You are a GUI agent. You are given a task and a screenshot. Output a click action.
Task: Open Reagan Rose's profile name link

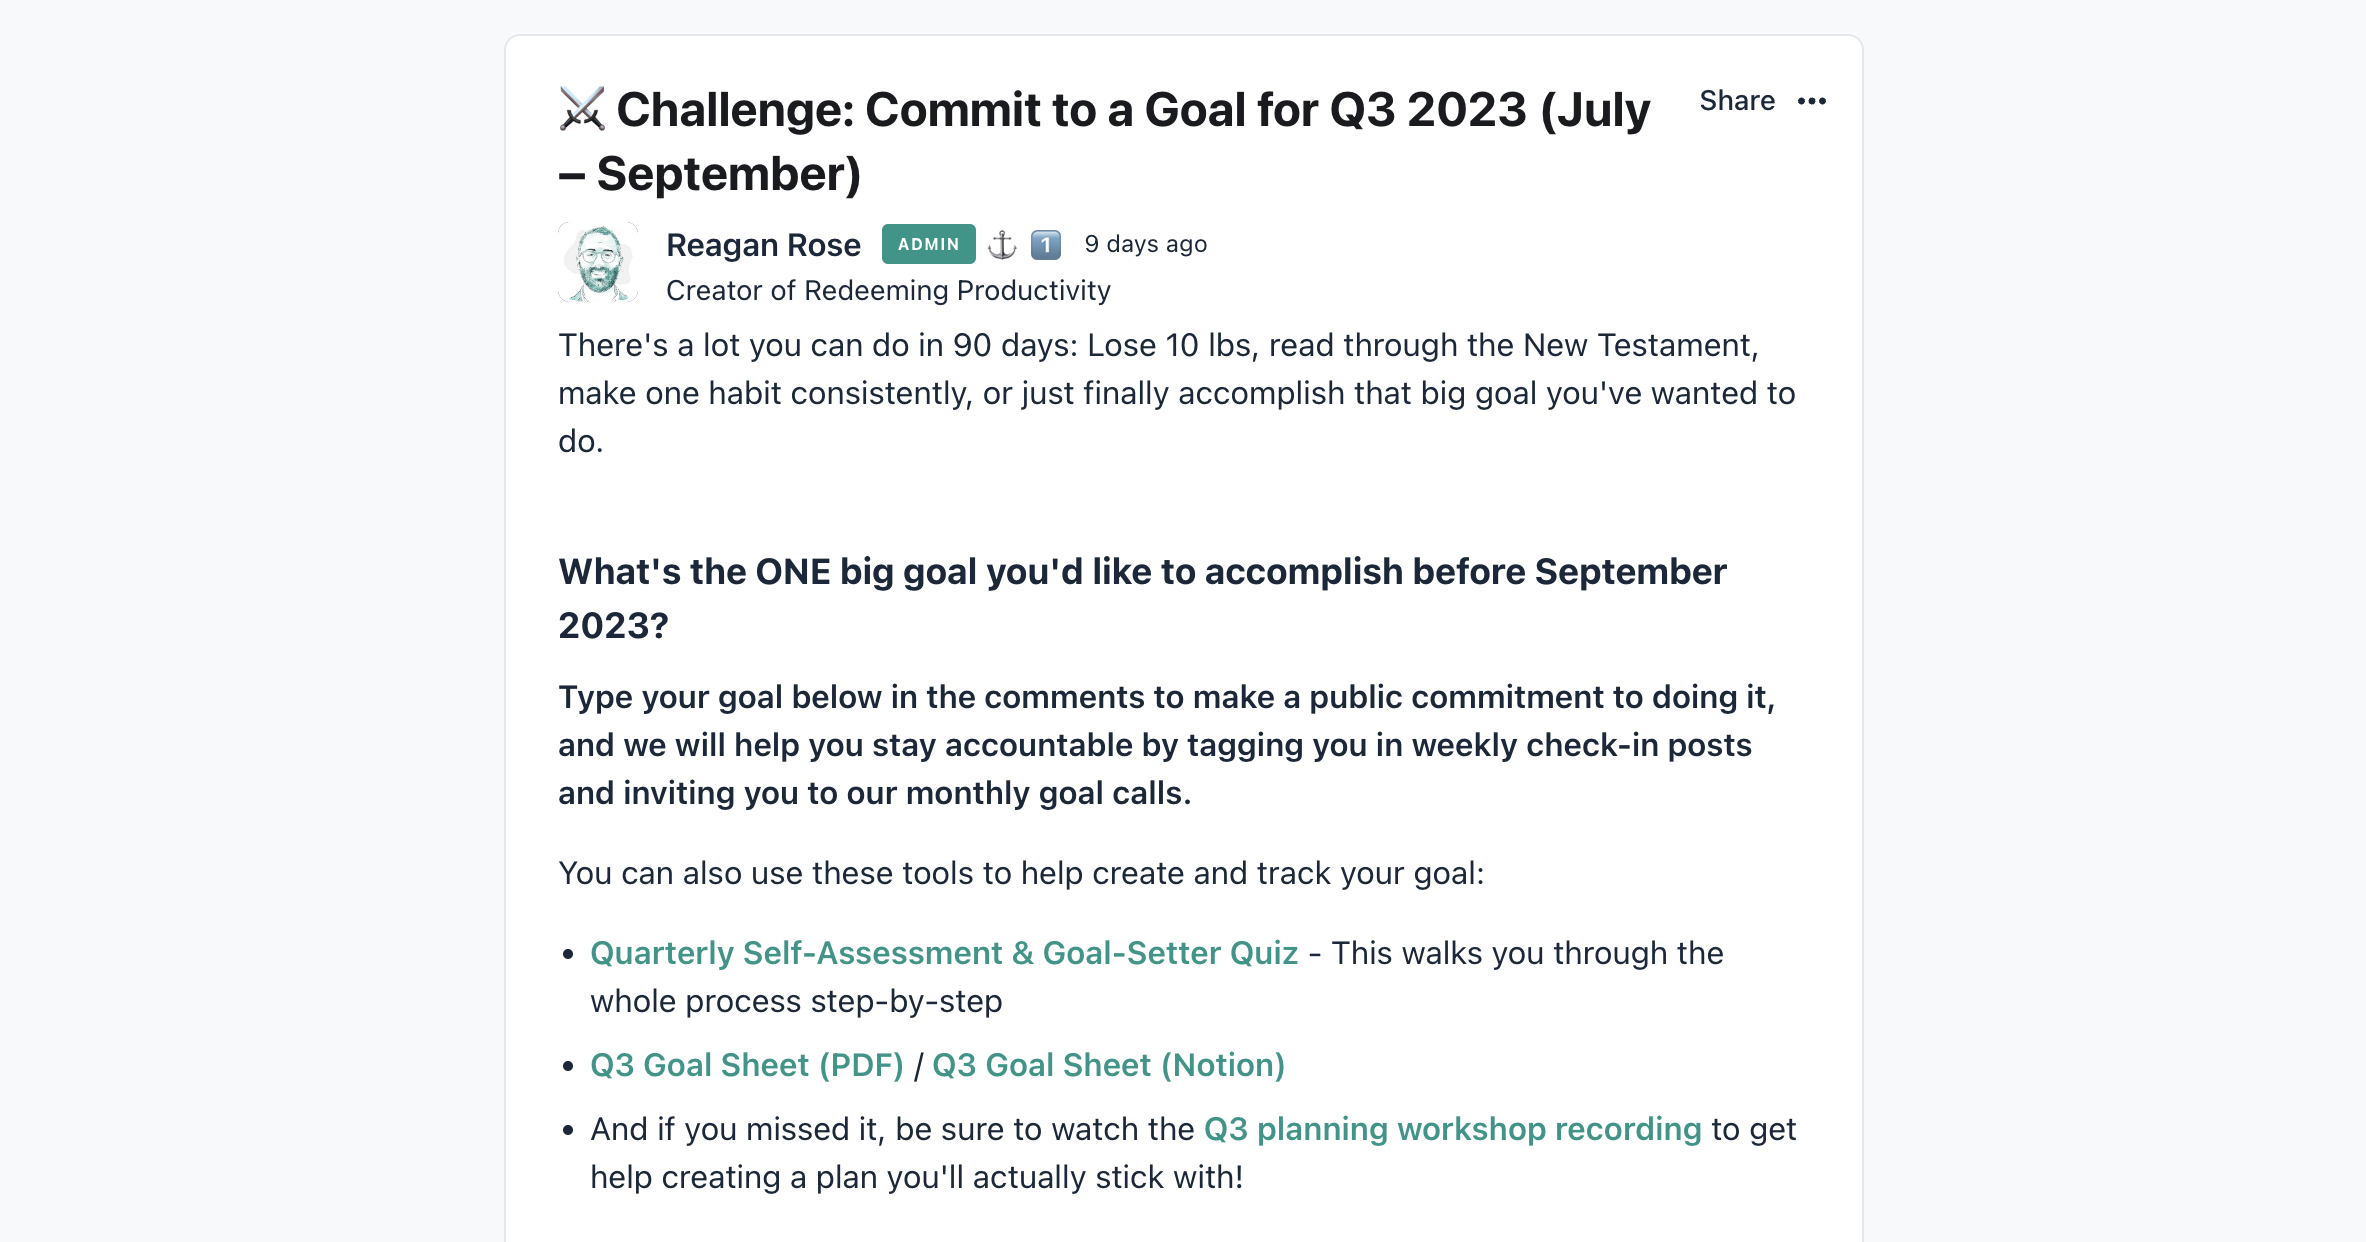coord(763,244)
